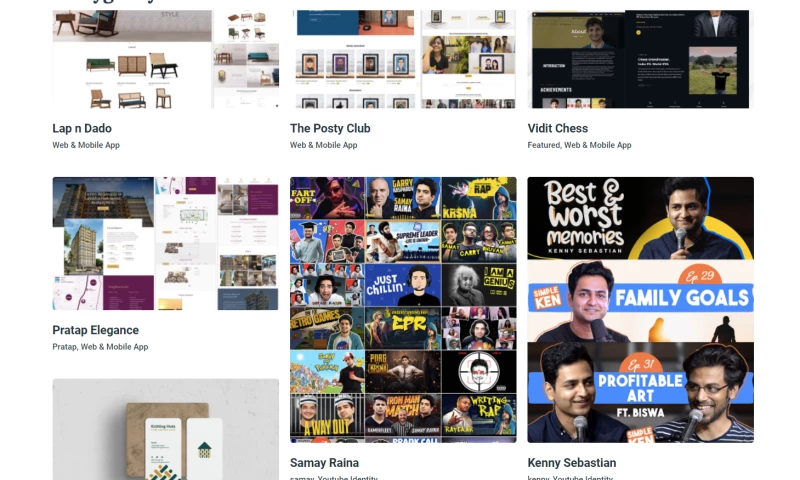Image resolution: width=800 pixels, height=480 pixels.
Task: Open the Vidit Chess project thumbnail
Action: 640,60
